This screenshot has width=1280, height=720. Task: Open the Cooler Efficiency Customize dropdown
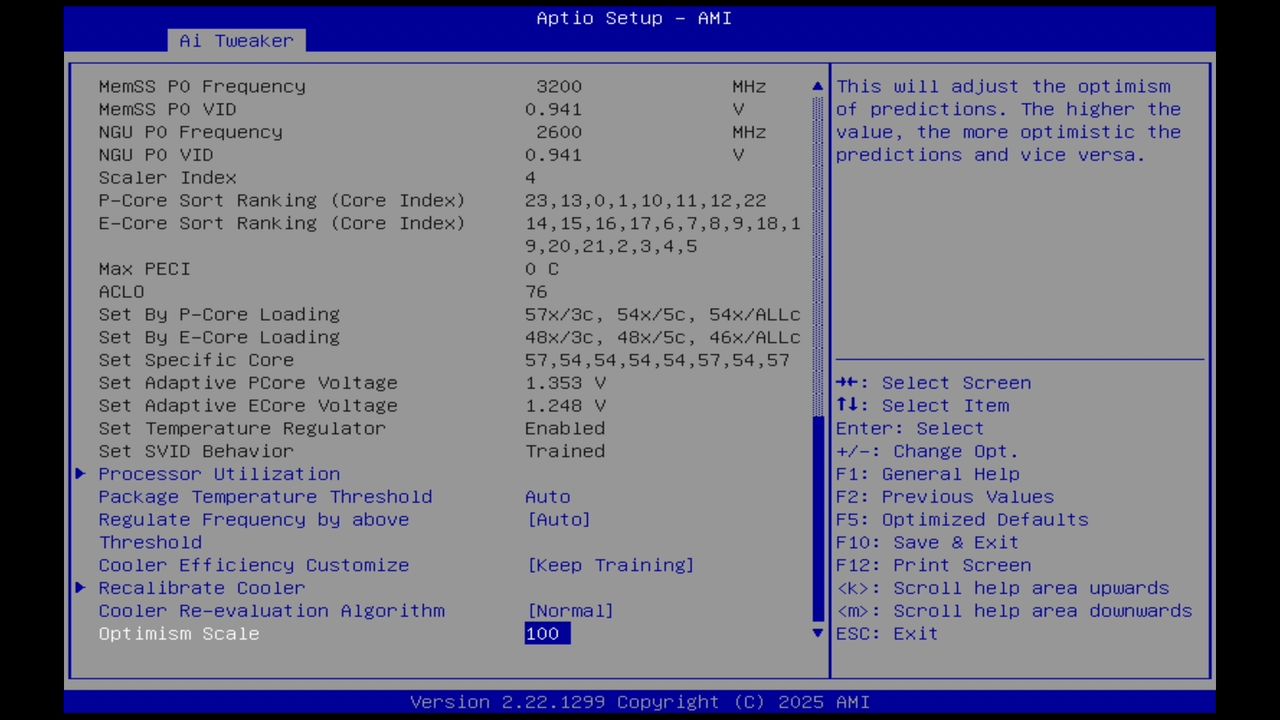click(x=610, y=565)
